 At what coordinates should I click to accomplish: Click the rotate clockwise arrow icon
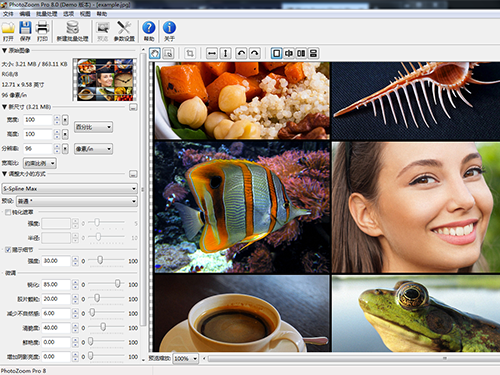tap(254, 53)
